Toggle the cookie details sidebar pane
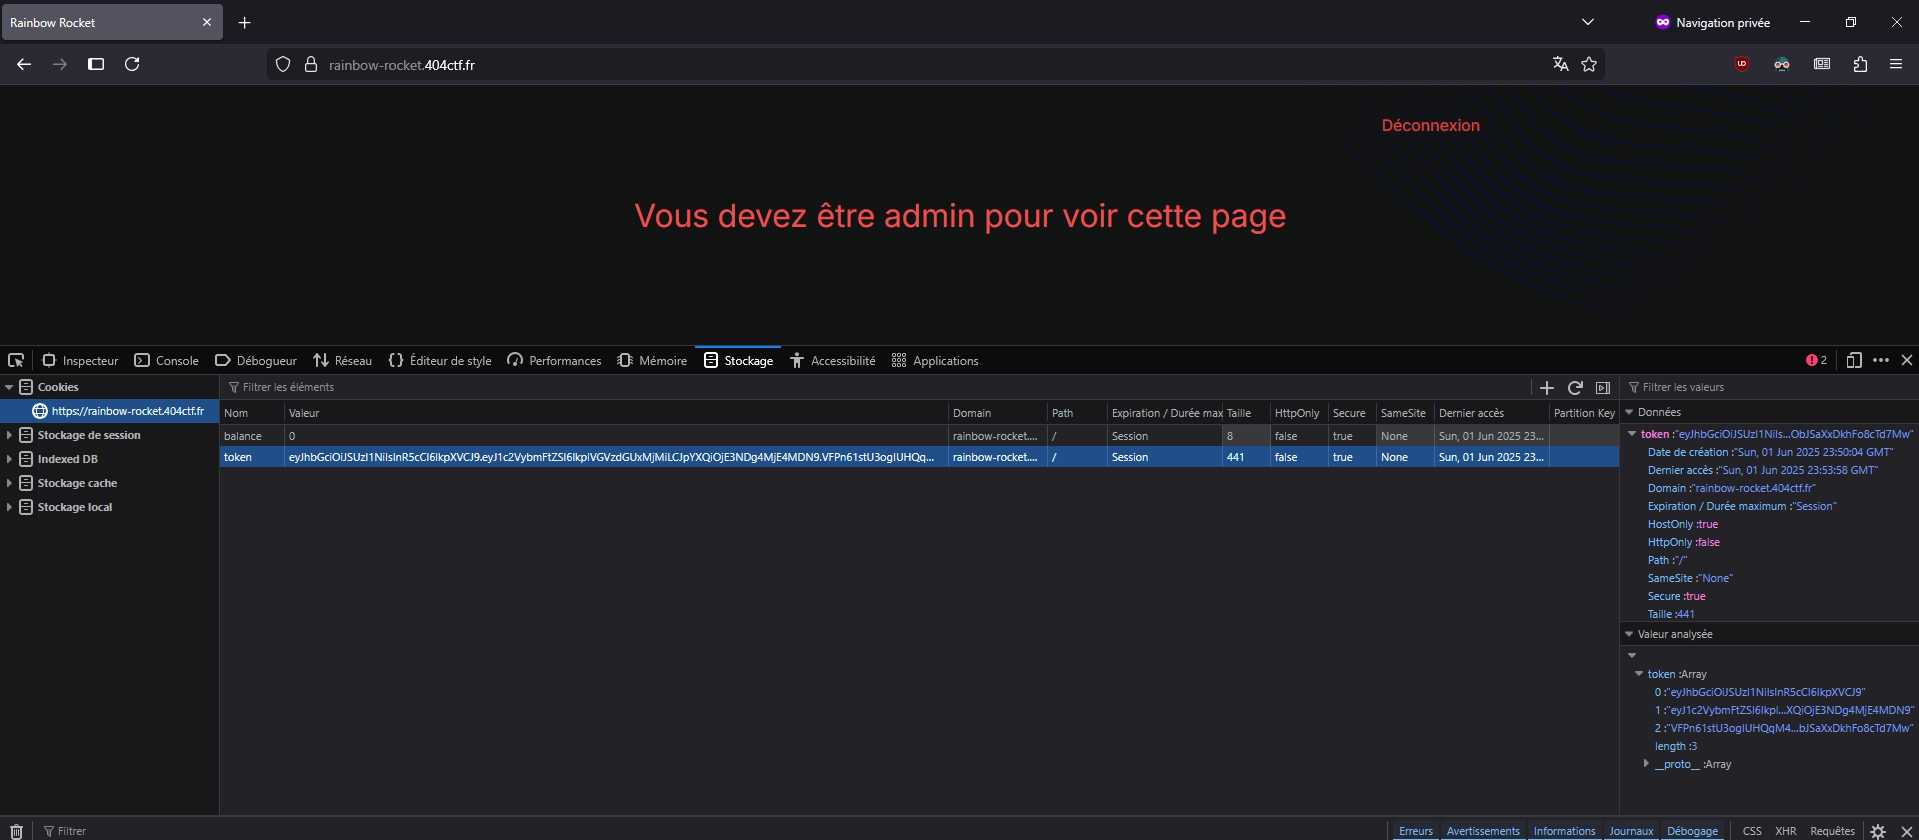Viewport: 1919px width, 840px height. 1603,387
